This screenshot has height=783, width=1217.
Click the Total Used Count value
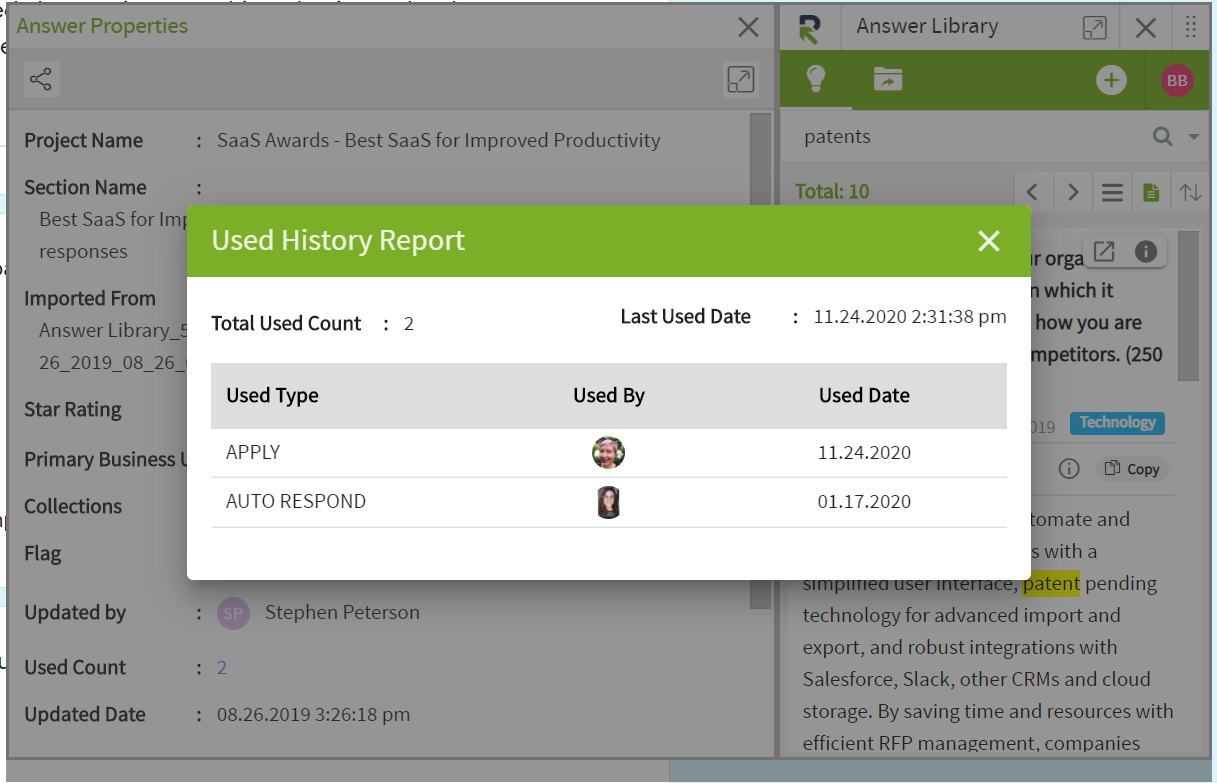click(x=408, y=324)
